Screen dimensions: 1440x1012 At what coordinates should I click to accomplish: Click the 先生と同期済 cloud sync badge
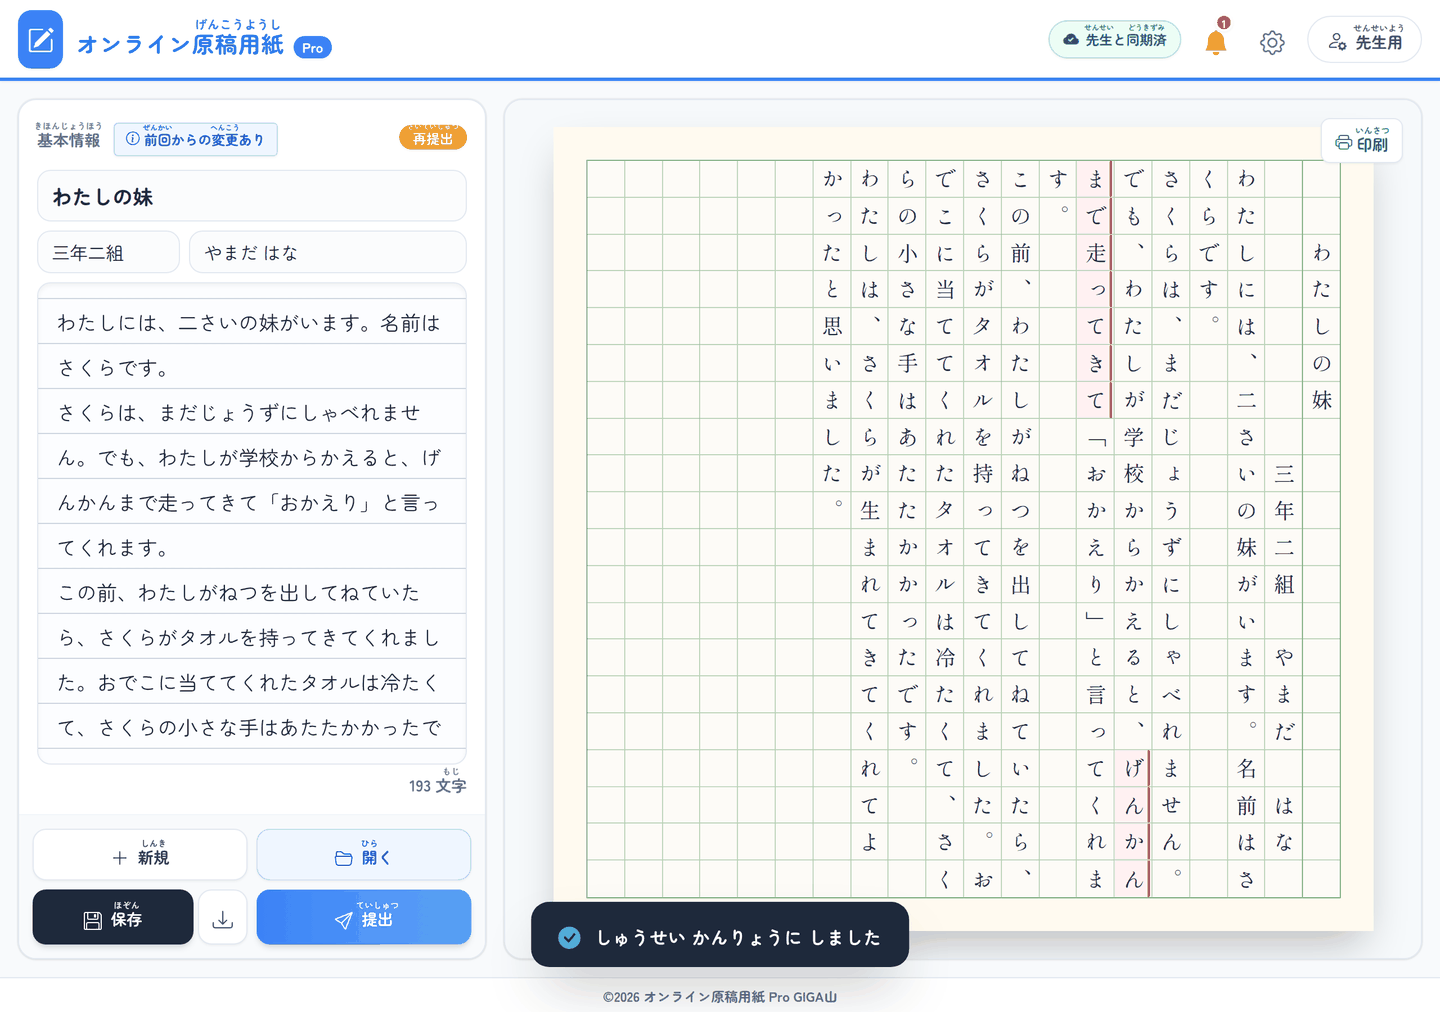[1115, 39]
